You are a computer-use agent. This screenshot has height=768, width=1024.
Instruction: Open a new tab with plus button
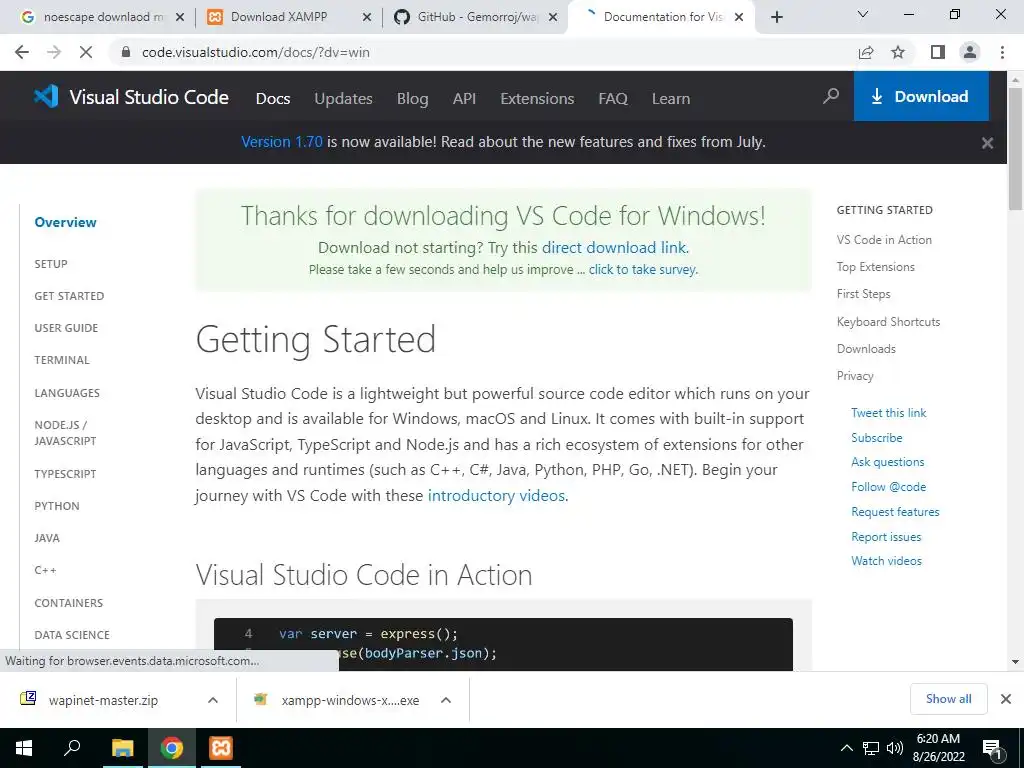point(776,17)
